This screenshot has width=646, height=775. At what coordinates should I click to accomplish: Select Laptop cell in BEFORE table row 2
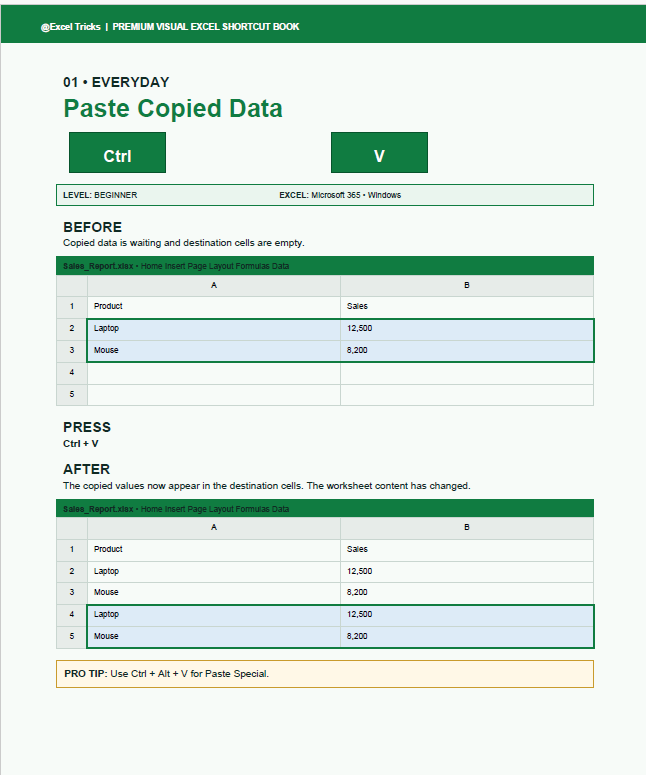coord(214,329)
